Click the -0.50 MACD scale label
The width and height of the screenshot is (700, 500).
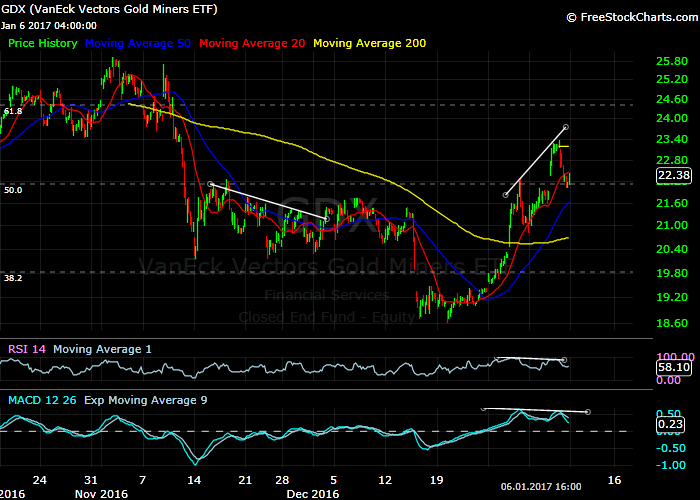671,448
